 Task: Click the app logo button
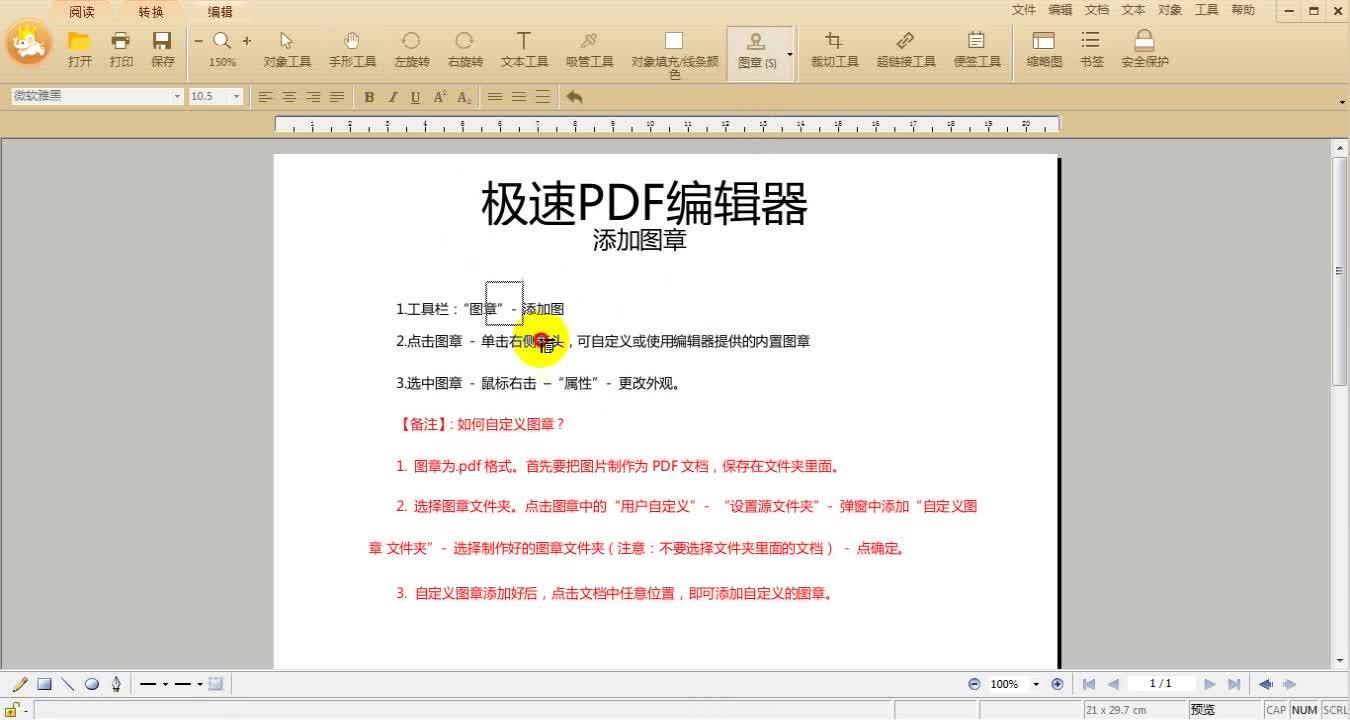coord(28,44)
